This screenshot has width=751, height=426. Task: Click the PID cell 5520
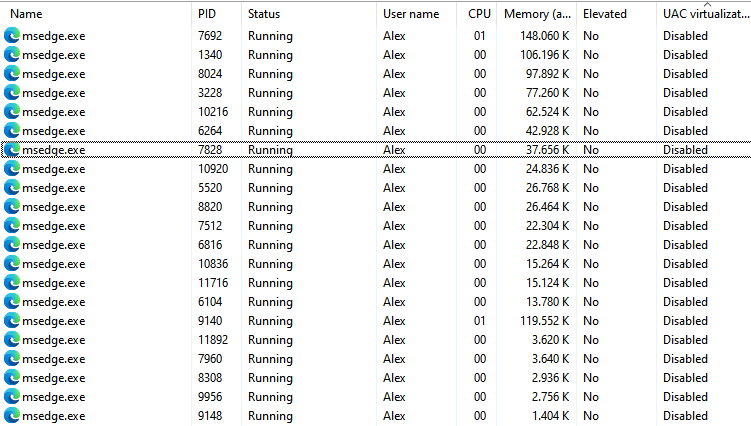coord(210,188)
